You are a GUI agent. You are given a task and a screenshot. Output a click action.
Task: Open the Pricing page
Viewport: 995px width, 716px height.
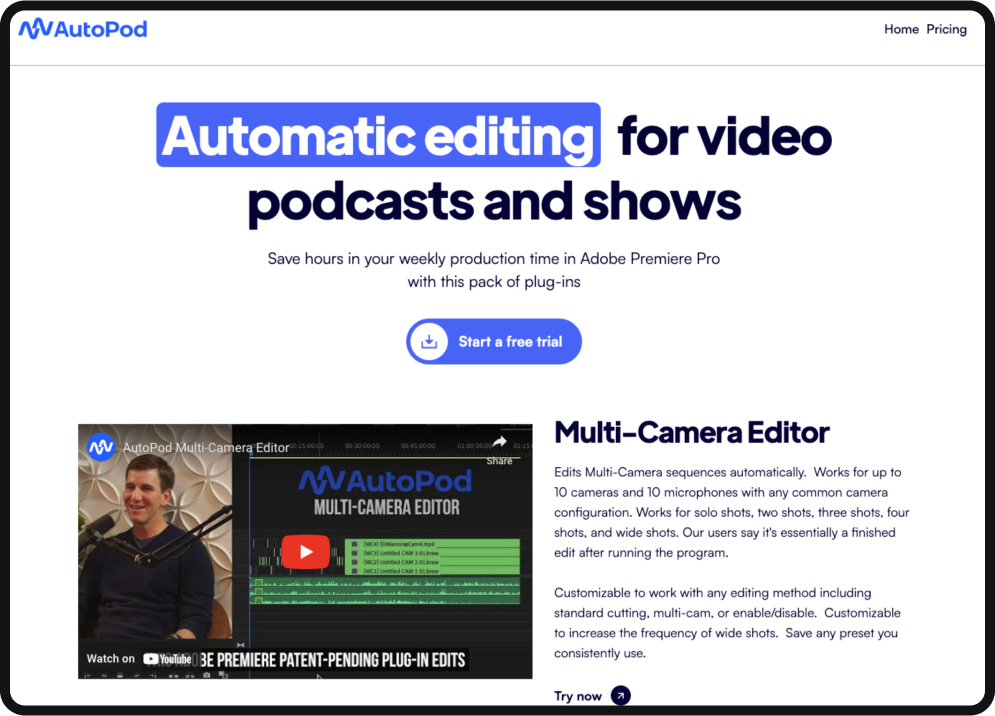pos(946,29)
